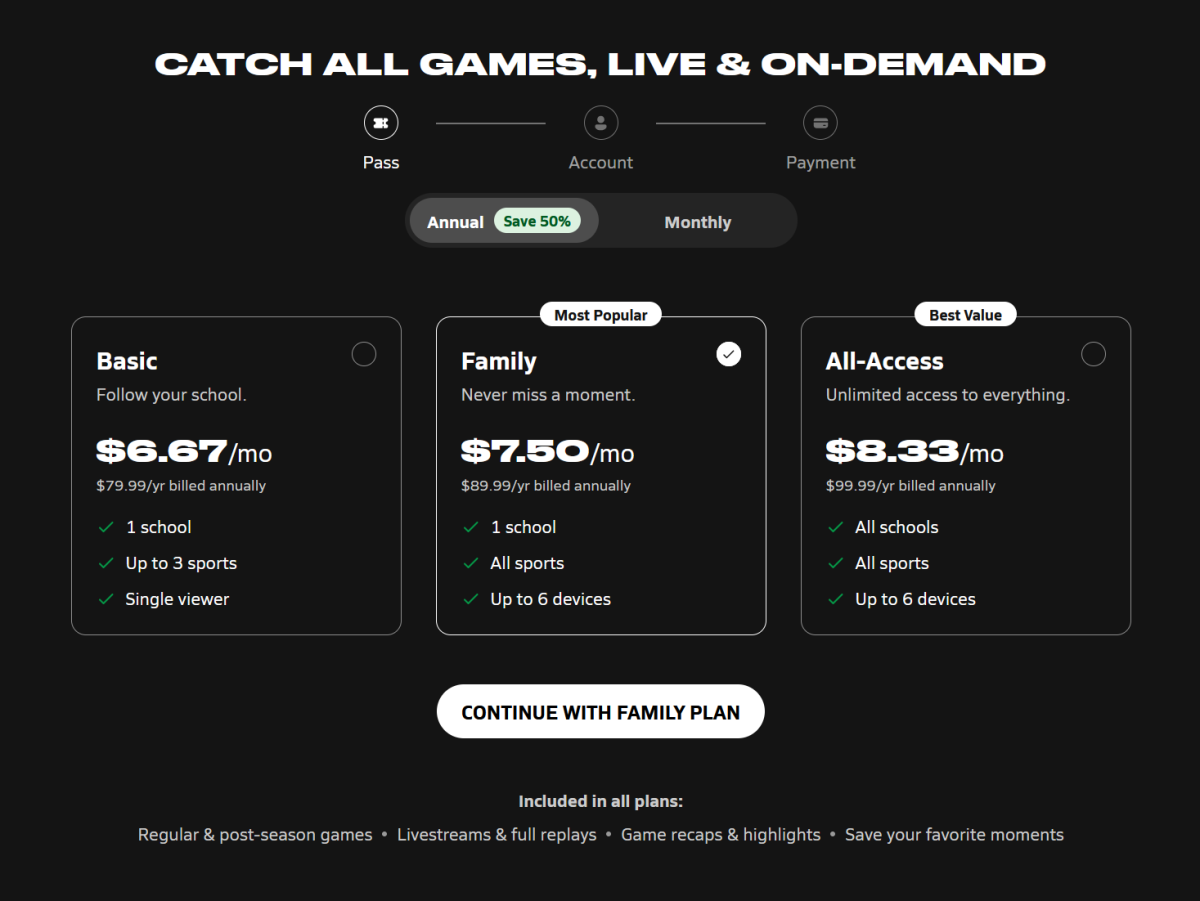Click the Save 50% badge
Image resolution: width=1200 pixels, height=901 pixels.
click(x=537, y=221)
